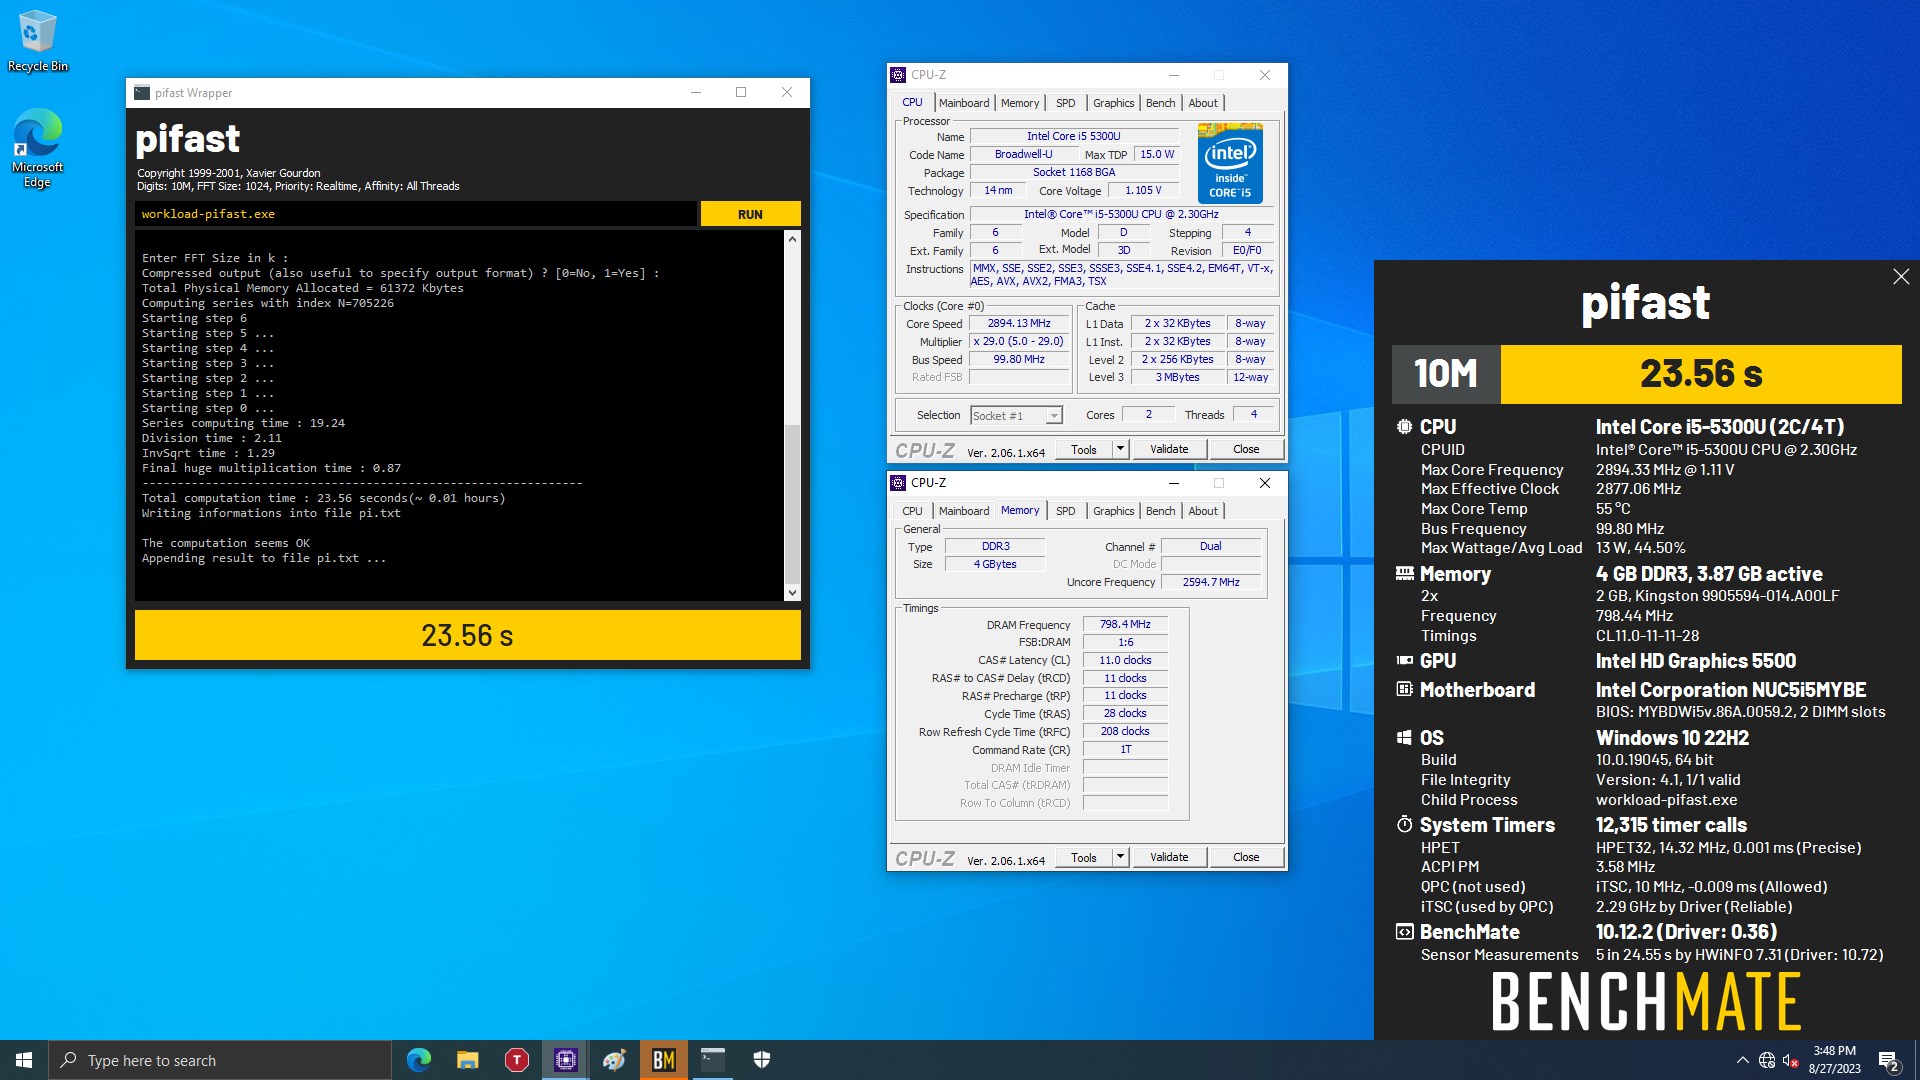1920x1080 pixels.
Task: Click the taskbar clock showing 3:48 PM
Action: (x=1834, y=1060)
